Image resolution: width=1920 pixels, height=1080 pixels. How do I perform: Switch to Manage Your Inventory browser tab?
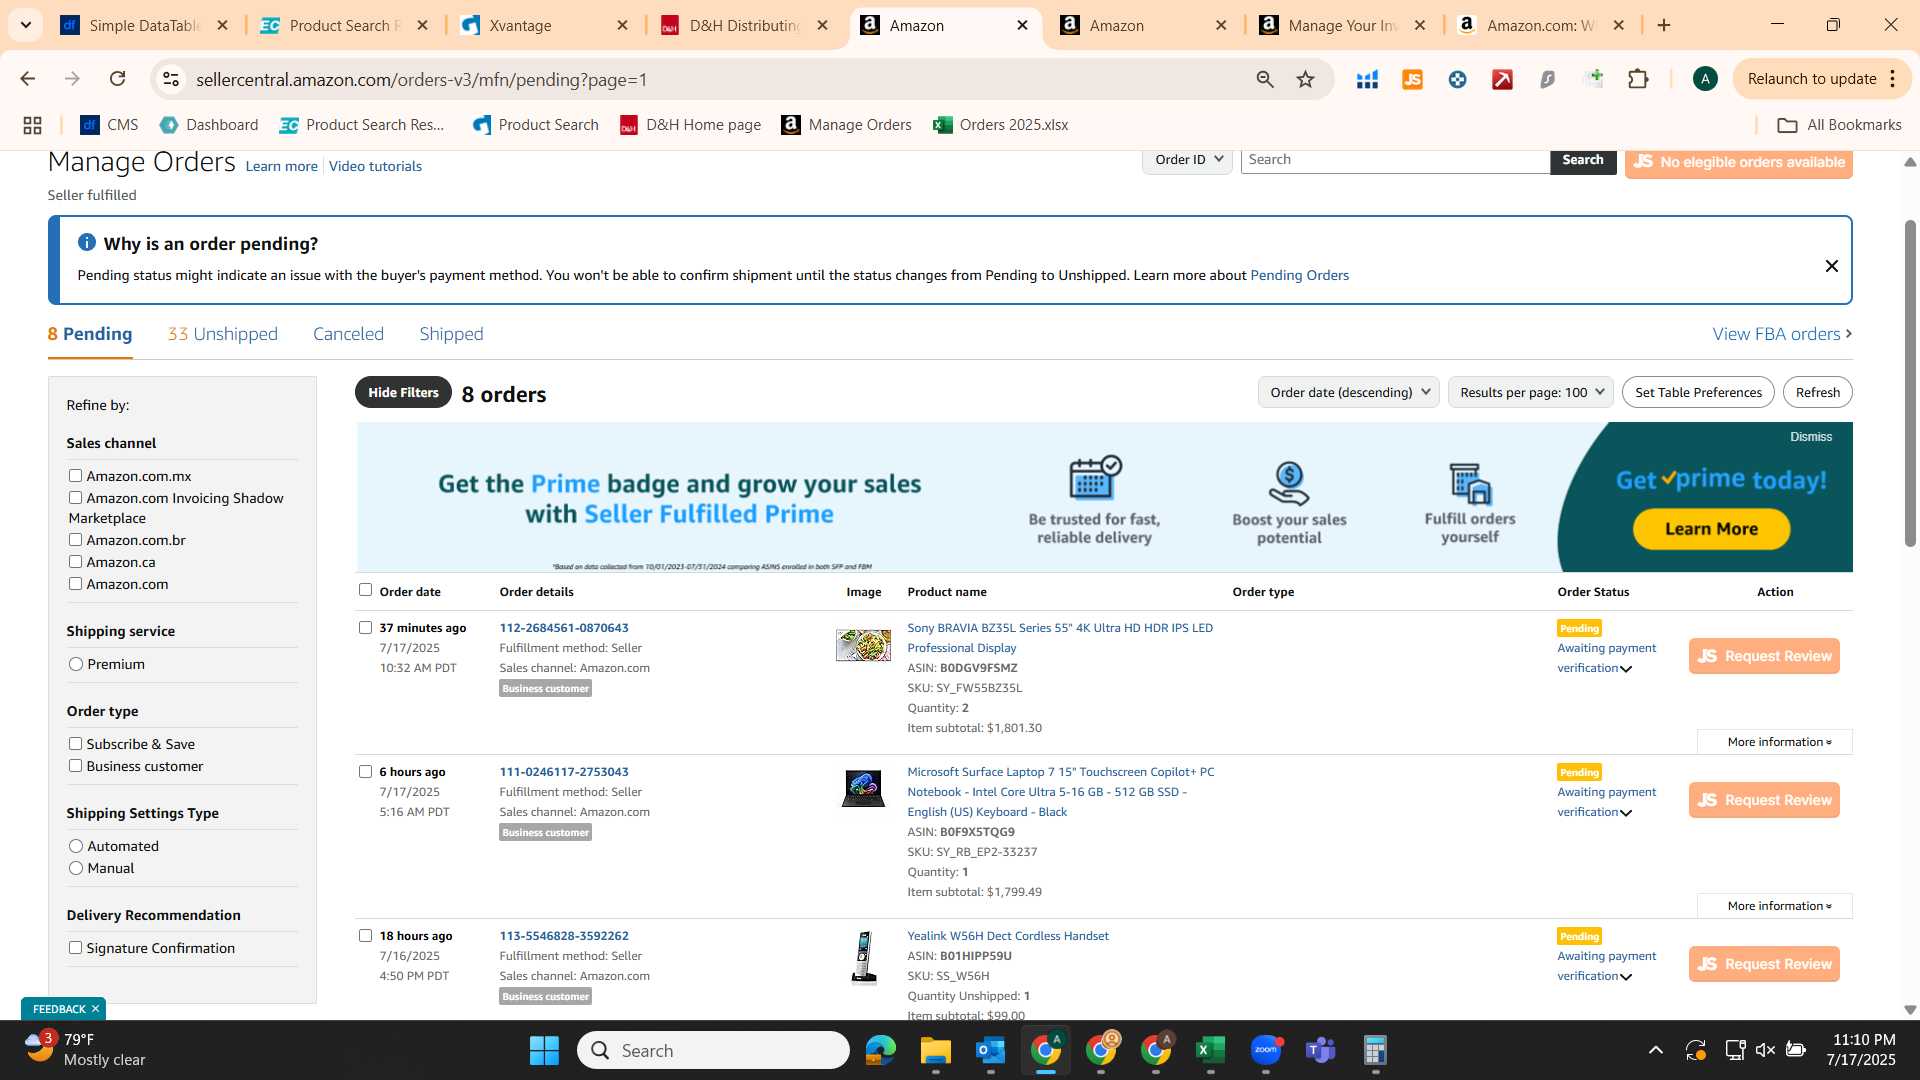pos(1343,25)
